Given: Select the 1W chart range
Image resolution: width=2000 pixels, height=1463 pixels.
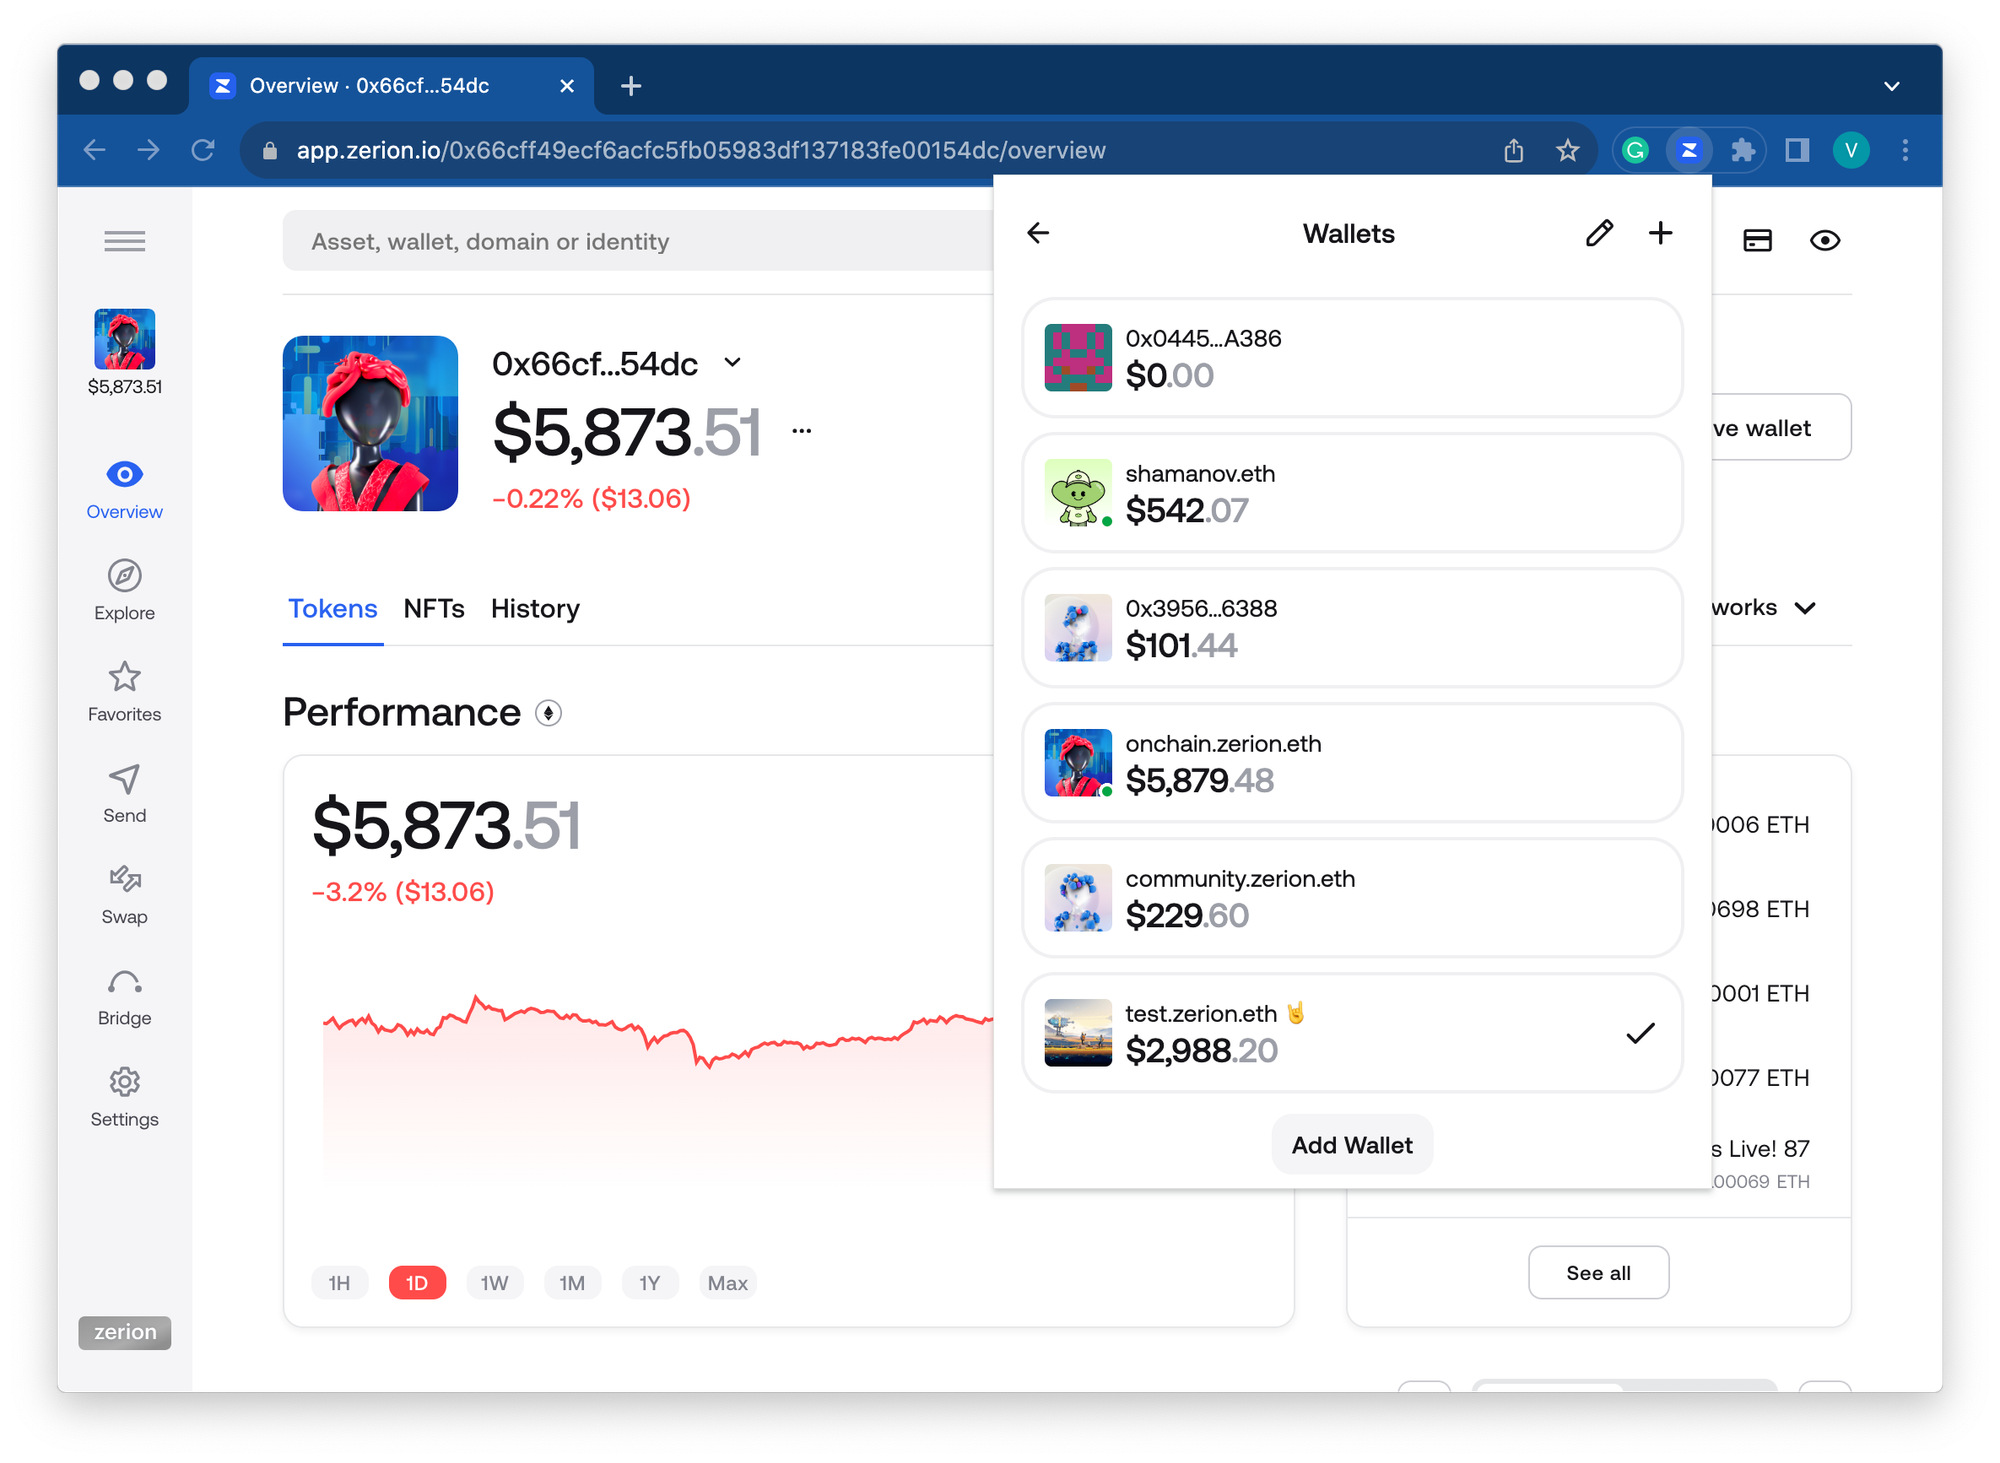Looking at the screenshot, I should click(494, 1283).
